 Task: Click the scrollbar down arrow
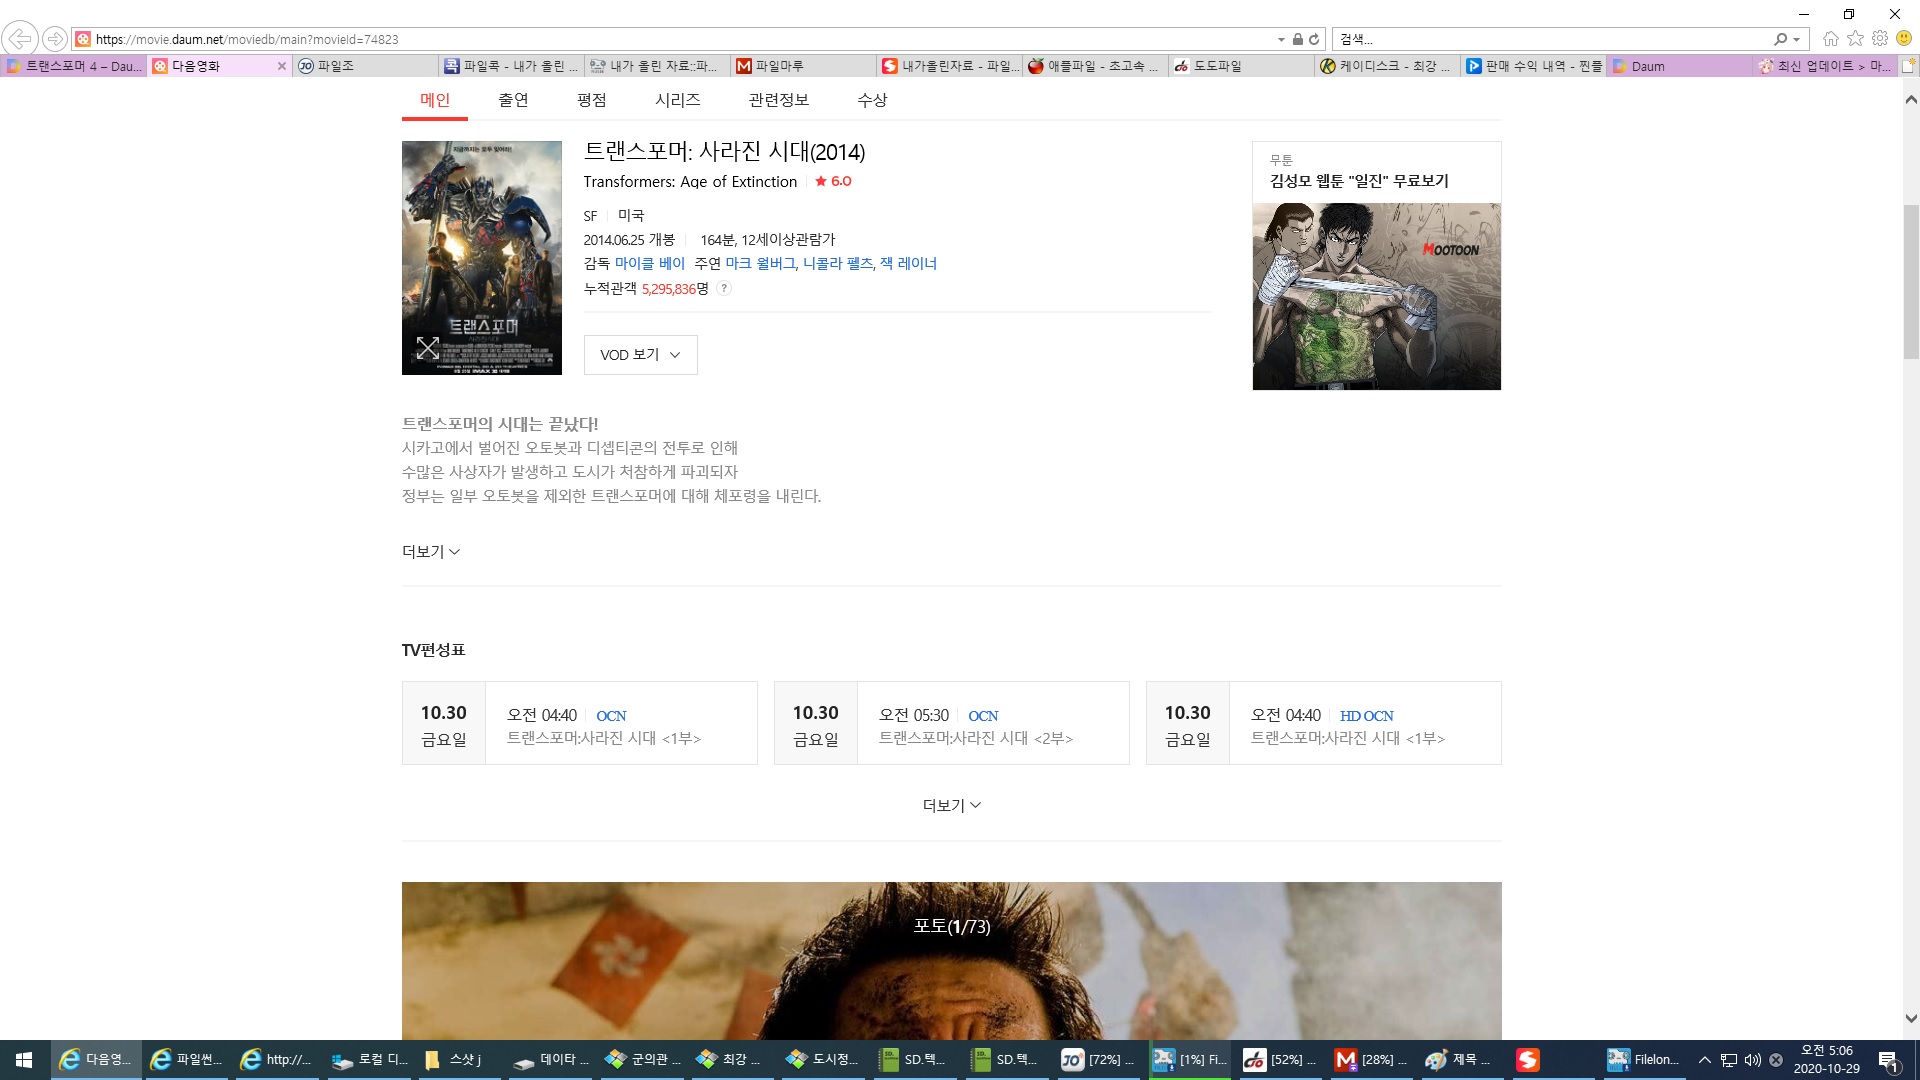(x=1911, y=1019)
